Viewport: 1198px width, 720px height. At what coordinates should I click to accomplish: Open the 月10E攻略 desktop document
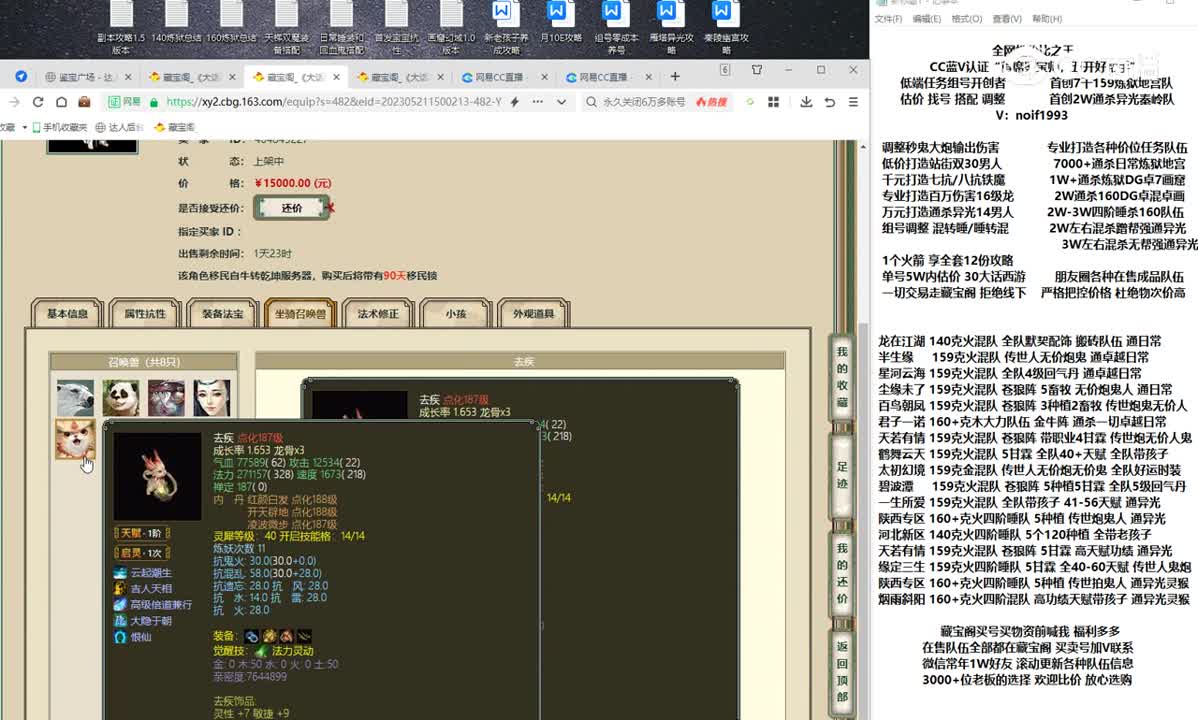pyautogui.click(x=558, y=26)
